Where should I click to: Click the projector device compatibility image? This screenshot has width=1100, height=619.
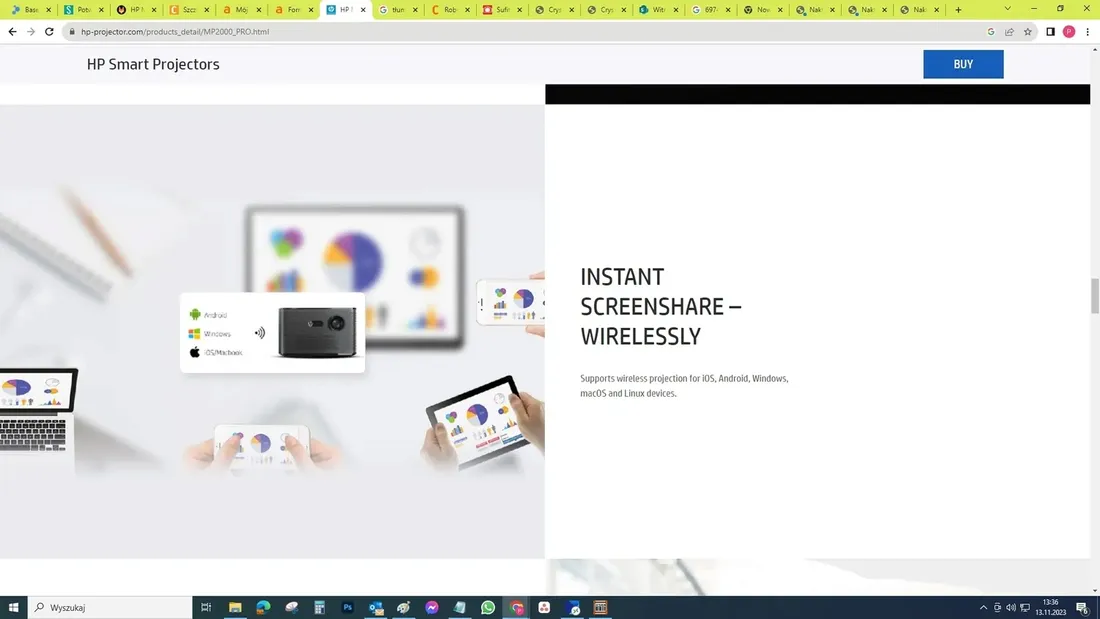[272, 333]
